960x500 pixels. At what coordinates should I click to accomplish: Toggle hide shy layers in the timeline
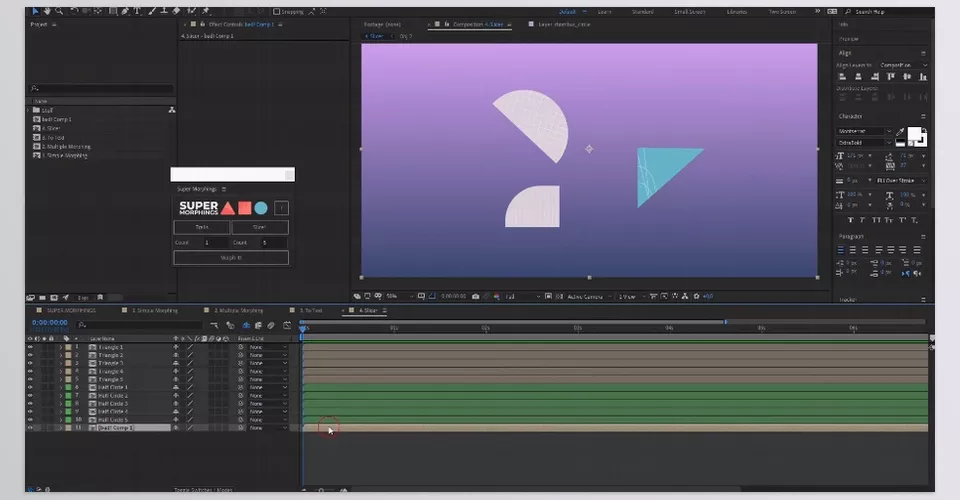coord(246,325)
